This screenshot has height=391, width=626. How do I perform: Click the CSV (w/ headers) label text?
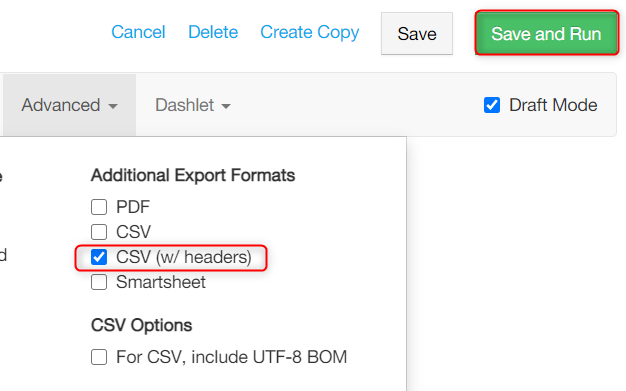click(x=184, y=257)
